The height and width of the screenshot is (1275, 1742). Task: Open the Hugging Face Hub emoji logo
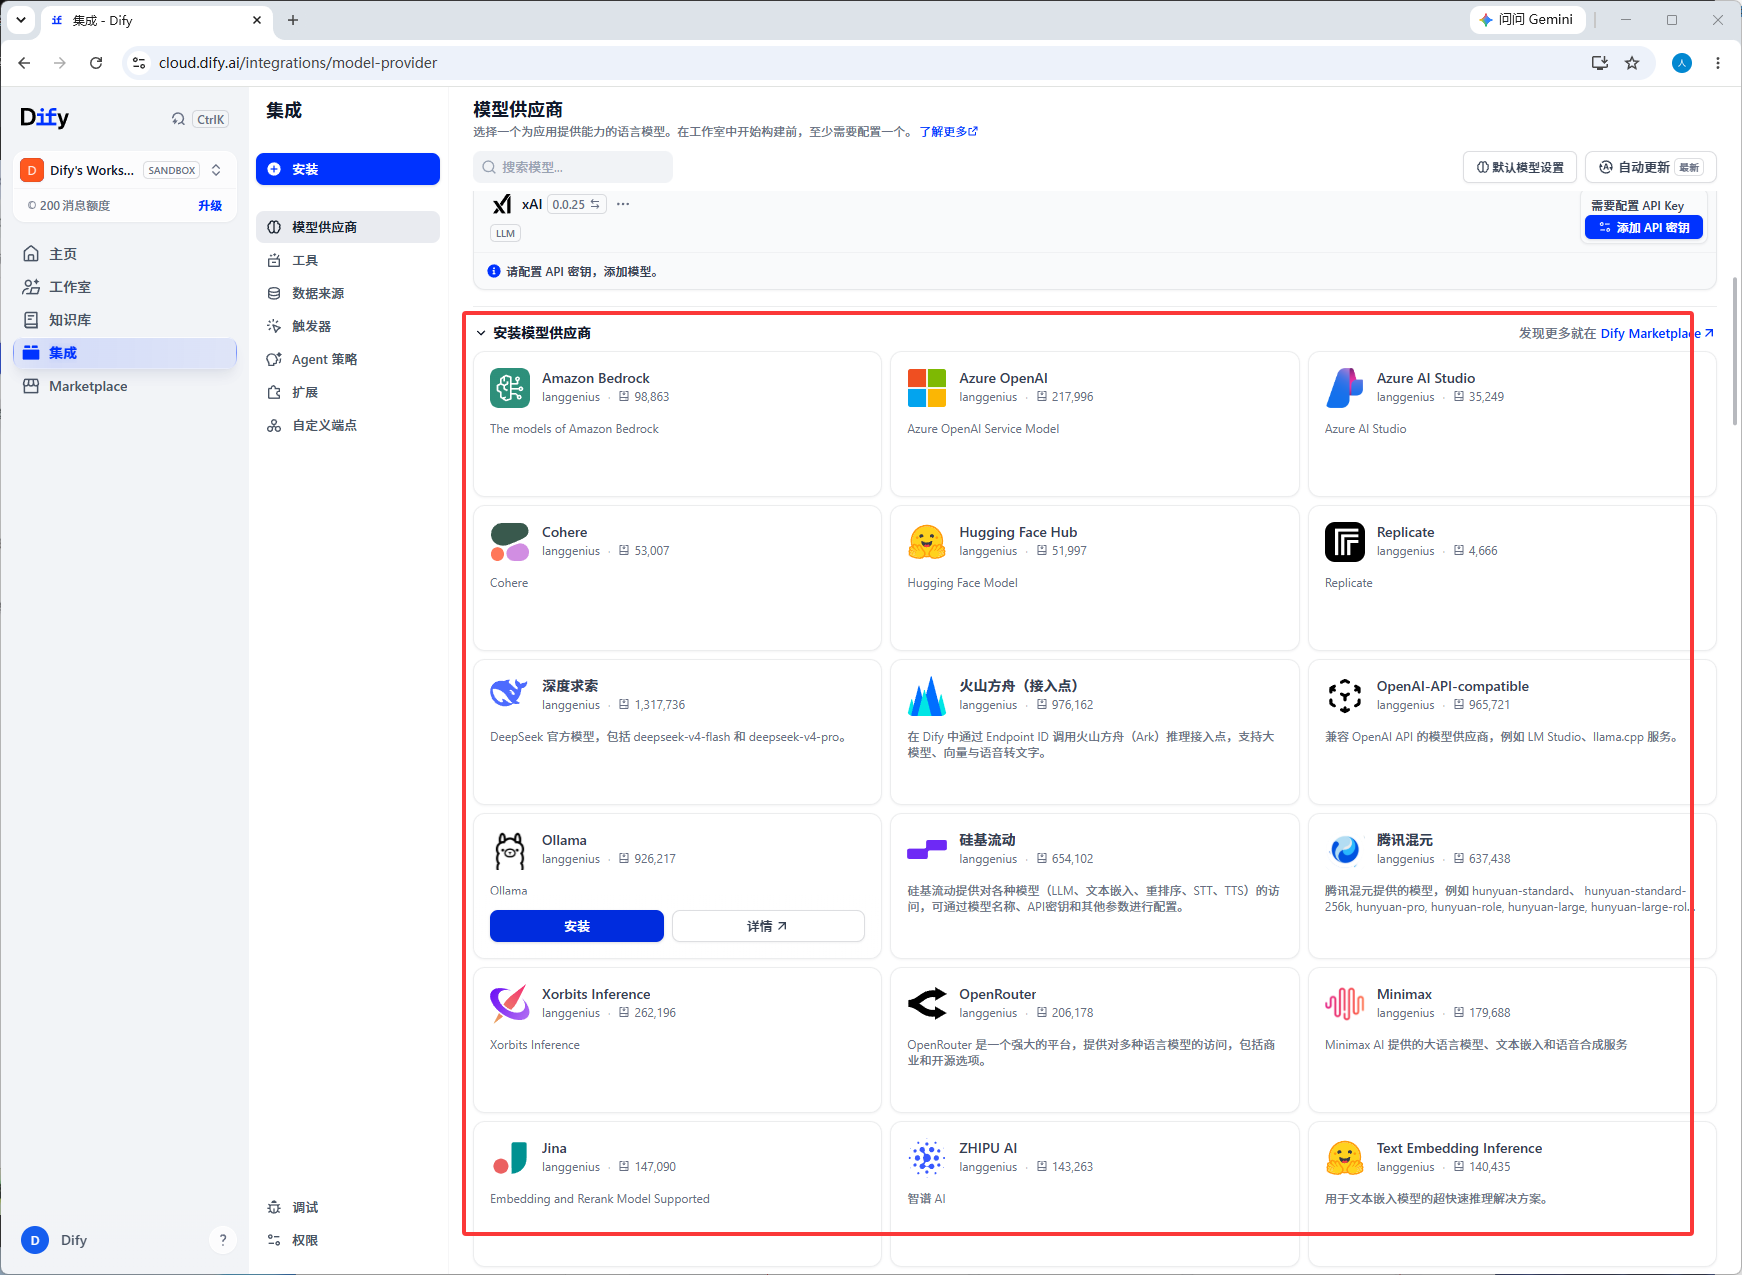coord(927,542)
